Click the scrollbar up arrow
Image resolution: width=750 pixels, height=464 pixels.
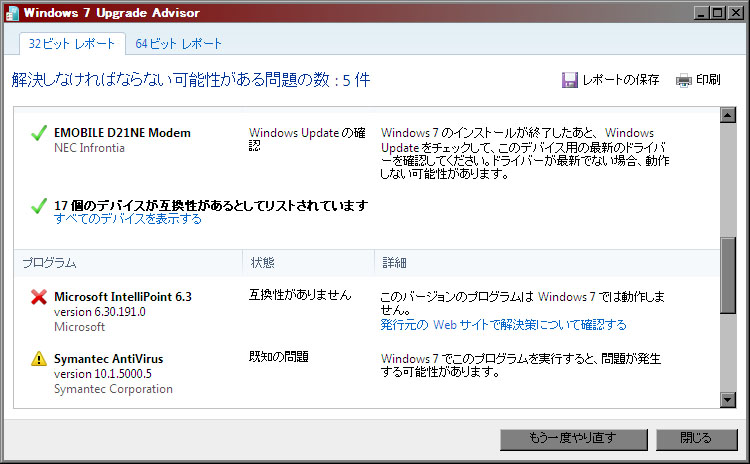click(x=728, y=118)
